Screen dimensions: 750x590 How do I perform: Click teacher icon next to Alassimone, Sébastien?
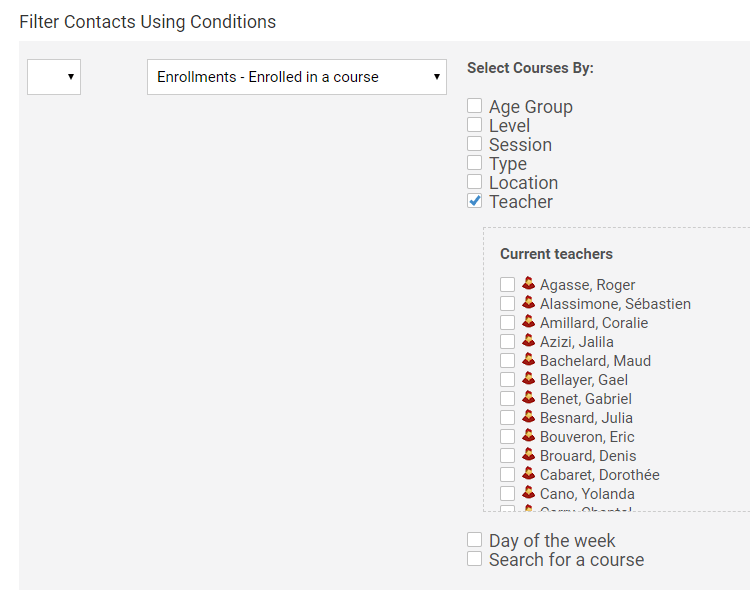click(x=529, y=303)
